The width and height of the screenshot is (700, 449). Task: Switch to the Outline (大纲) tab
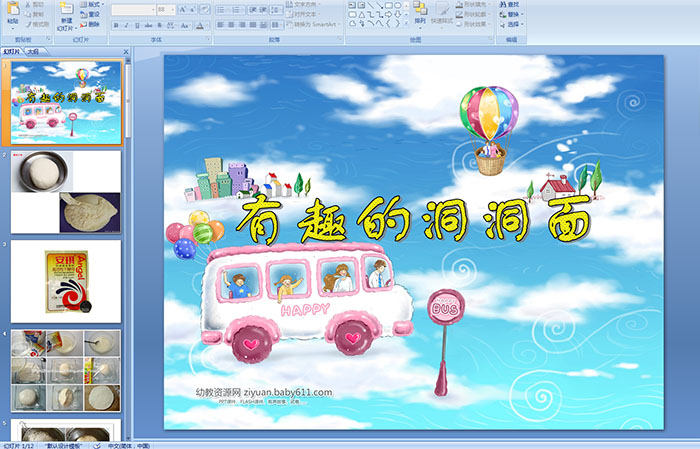[32, 50]
